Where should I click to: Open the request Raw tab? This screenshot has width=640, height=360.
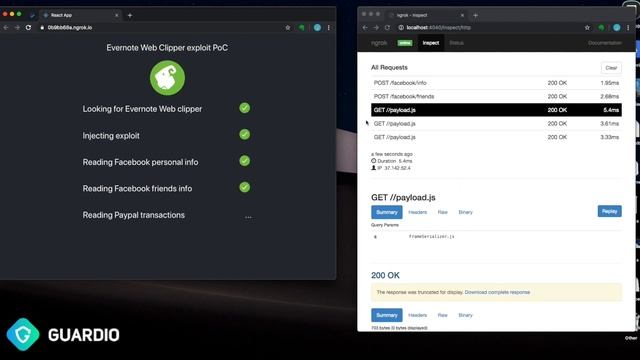click(x=442, y=212)
